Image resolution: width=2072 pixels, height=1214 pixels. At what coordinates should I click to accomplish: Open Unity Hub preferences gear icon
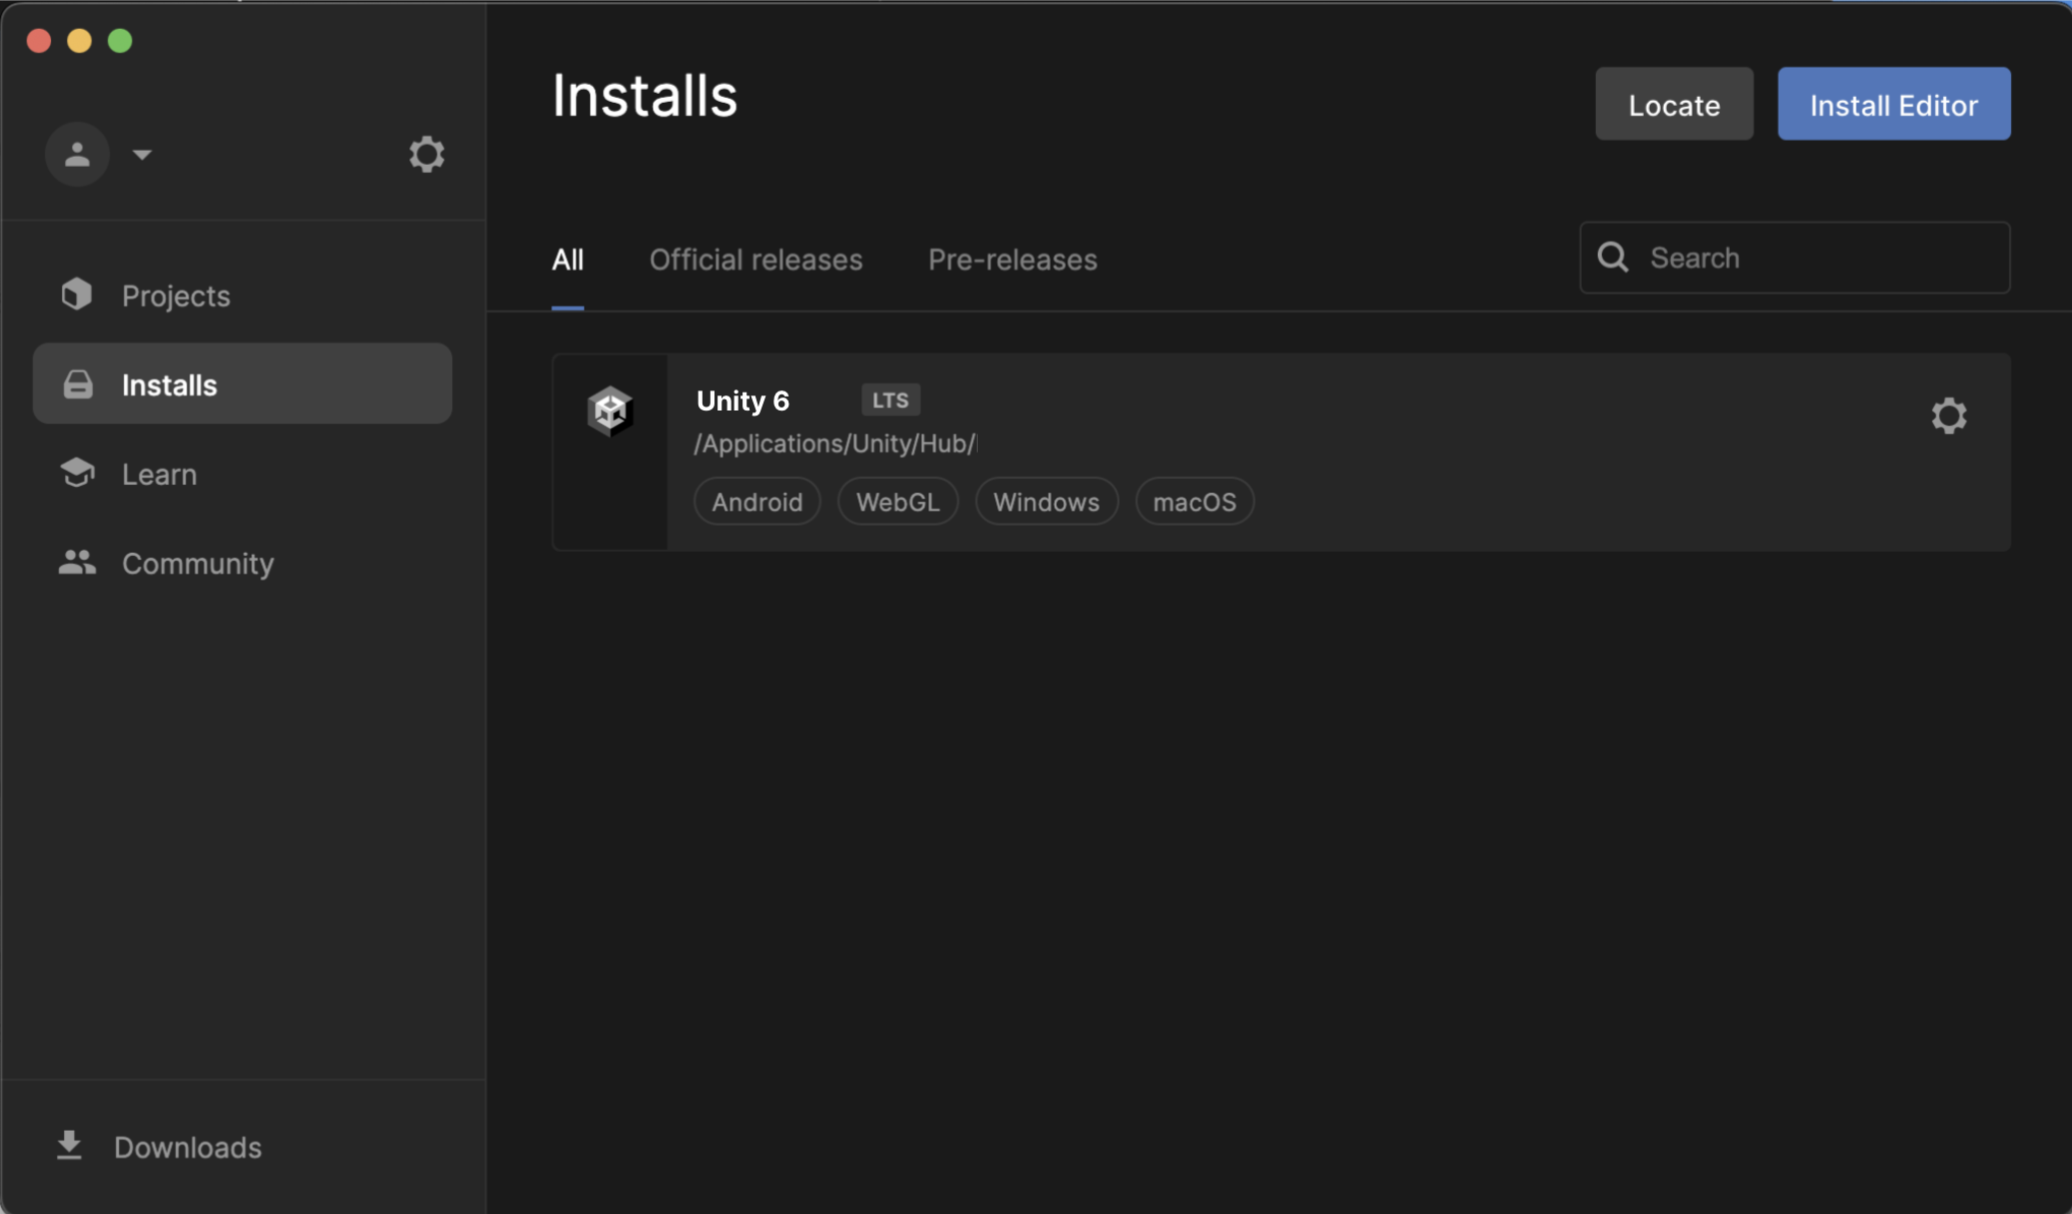(426, 154)
